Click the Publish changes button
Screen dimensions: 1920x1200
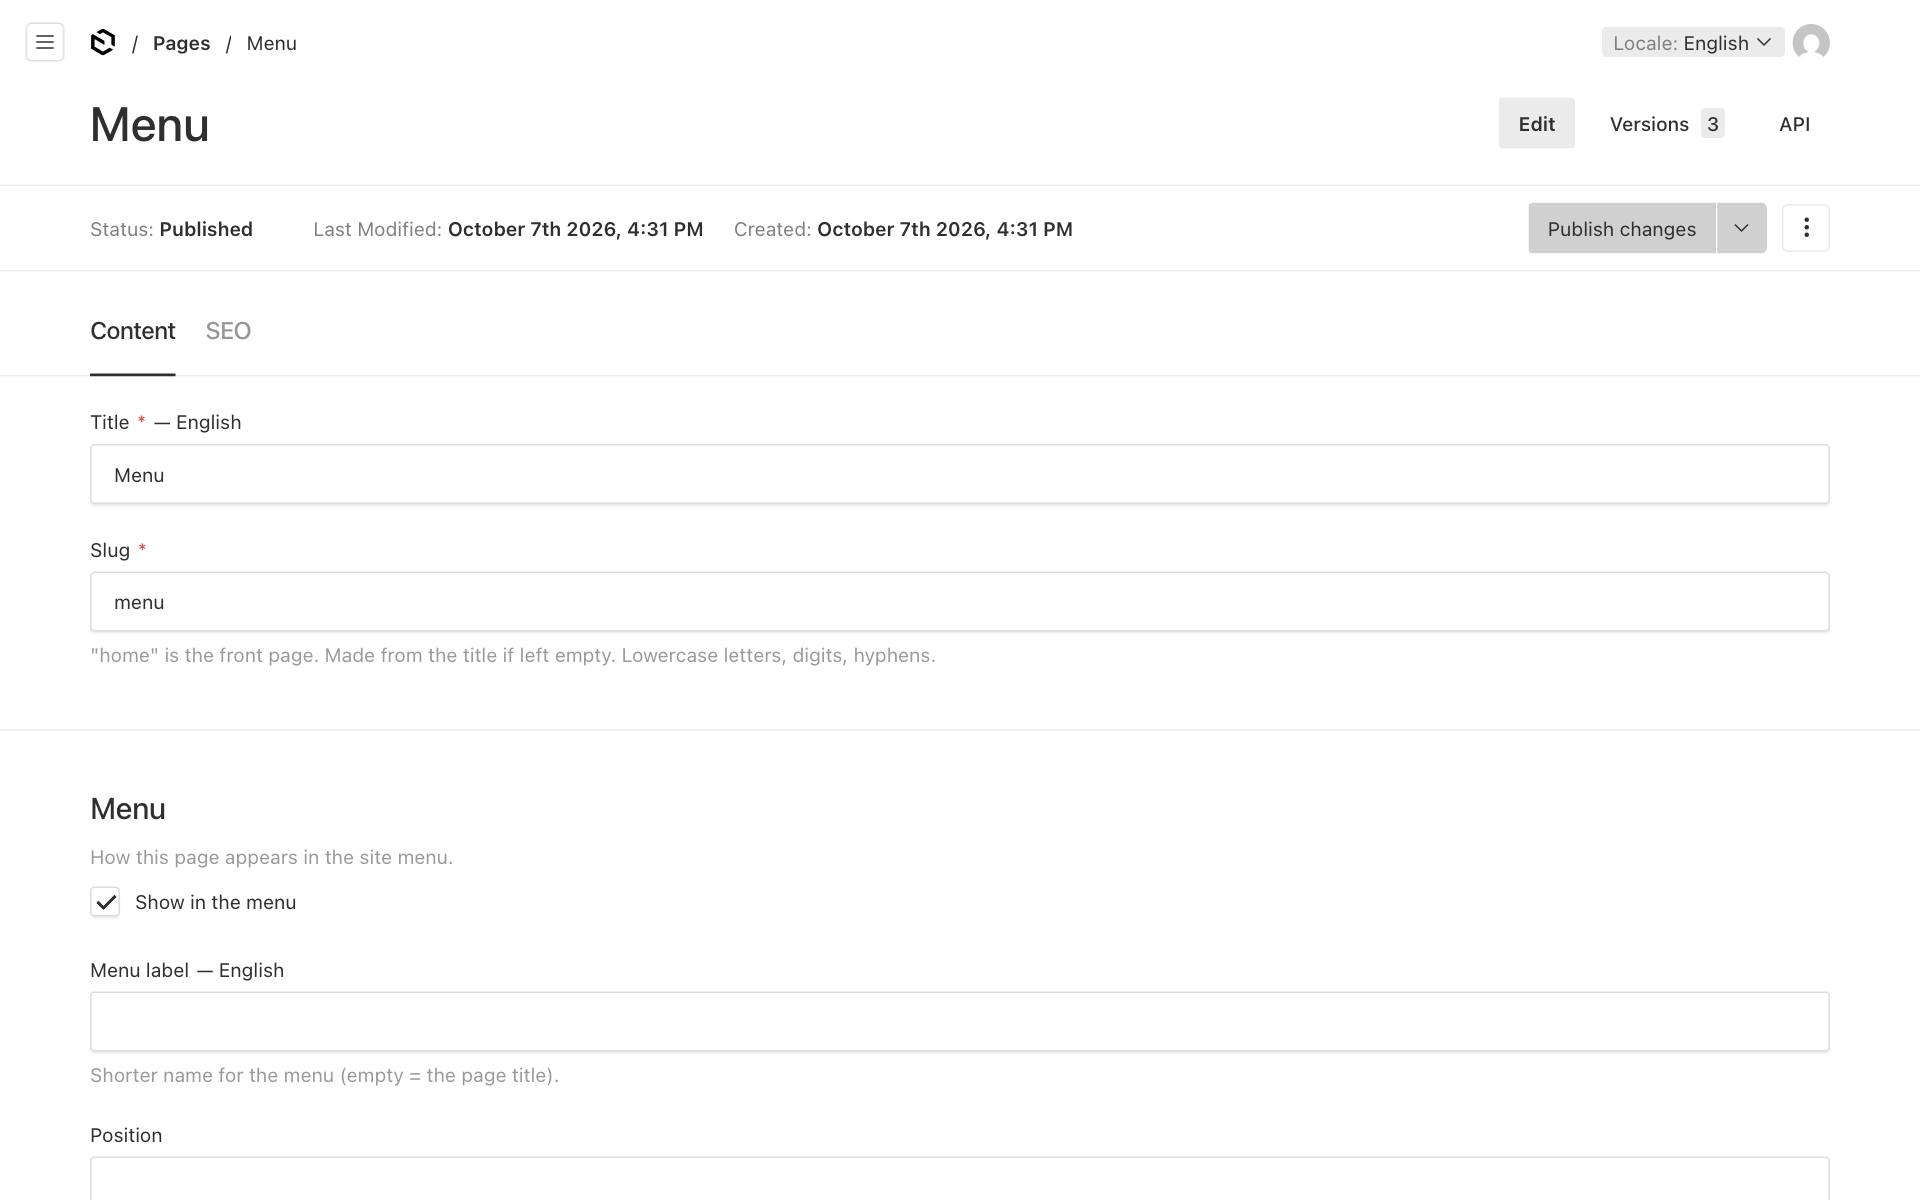point(1622,228)
